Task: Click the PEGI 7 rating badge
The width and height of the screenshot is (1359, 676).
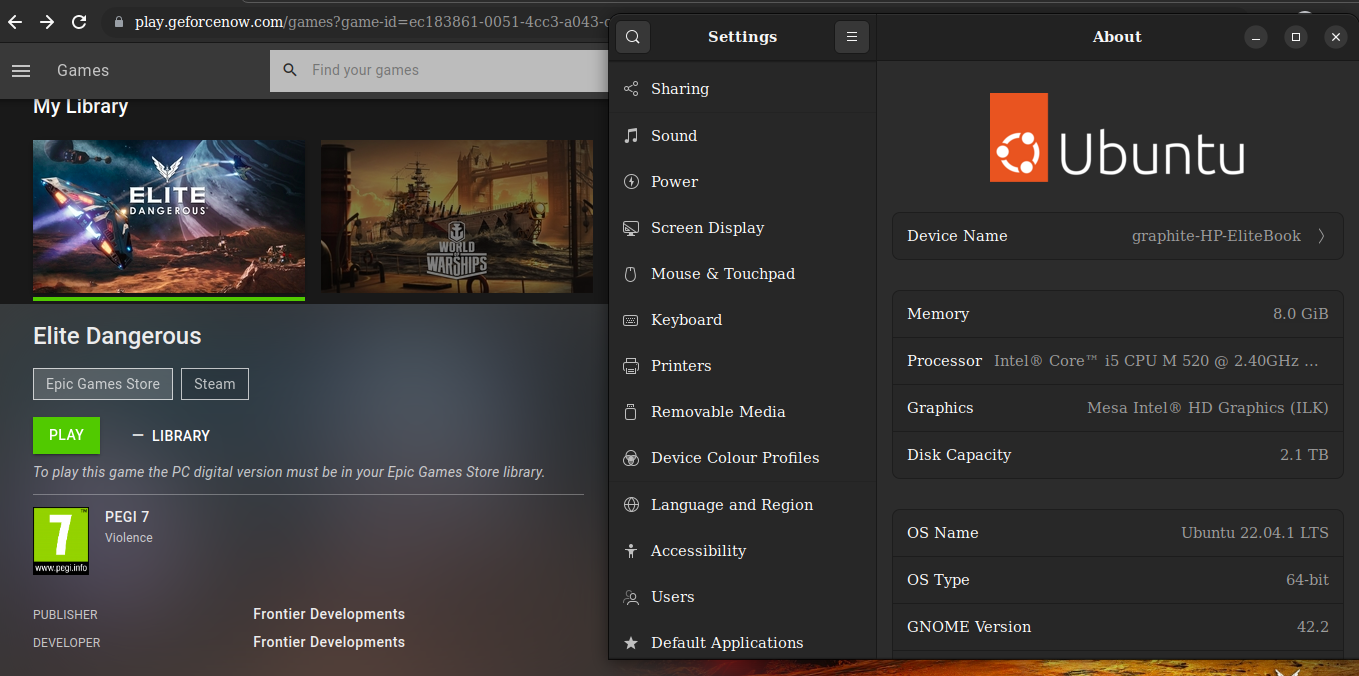Action: (x=61, y=541)
